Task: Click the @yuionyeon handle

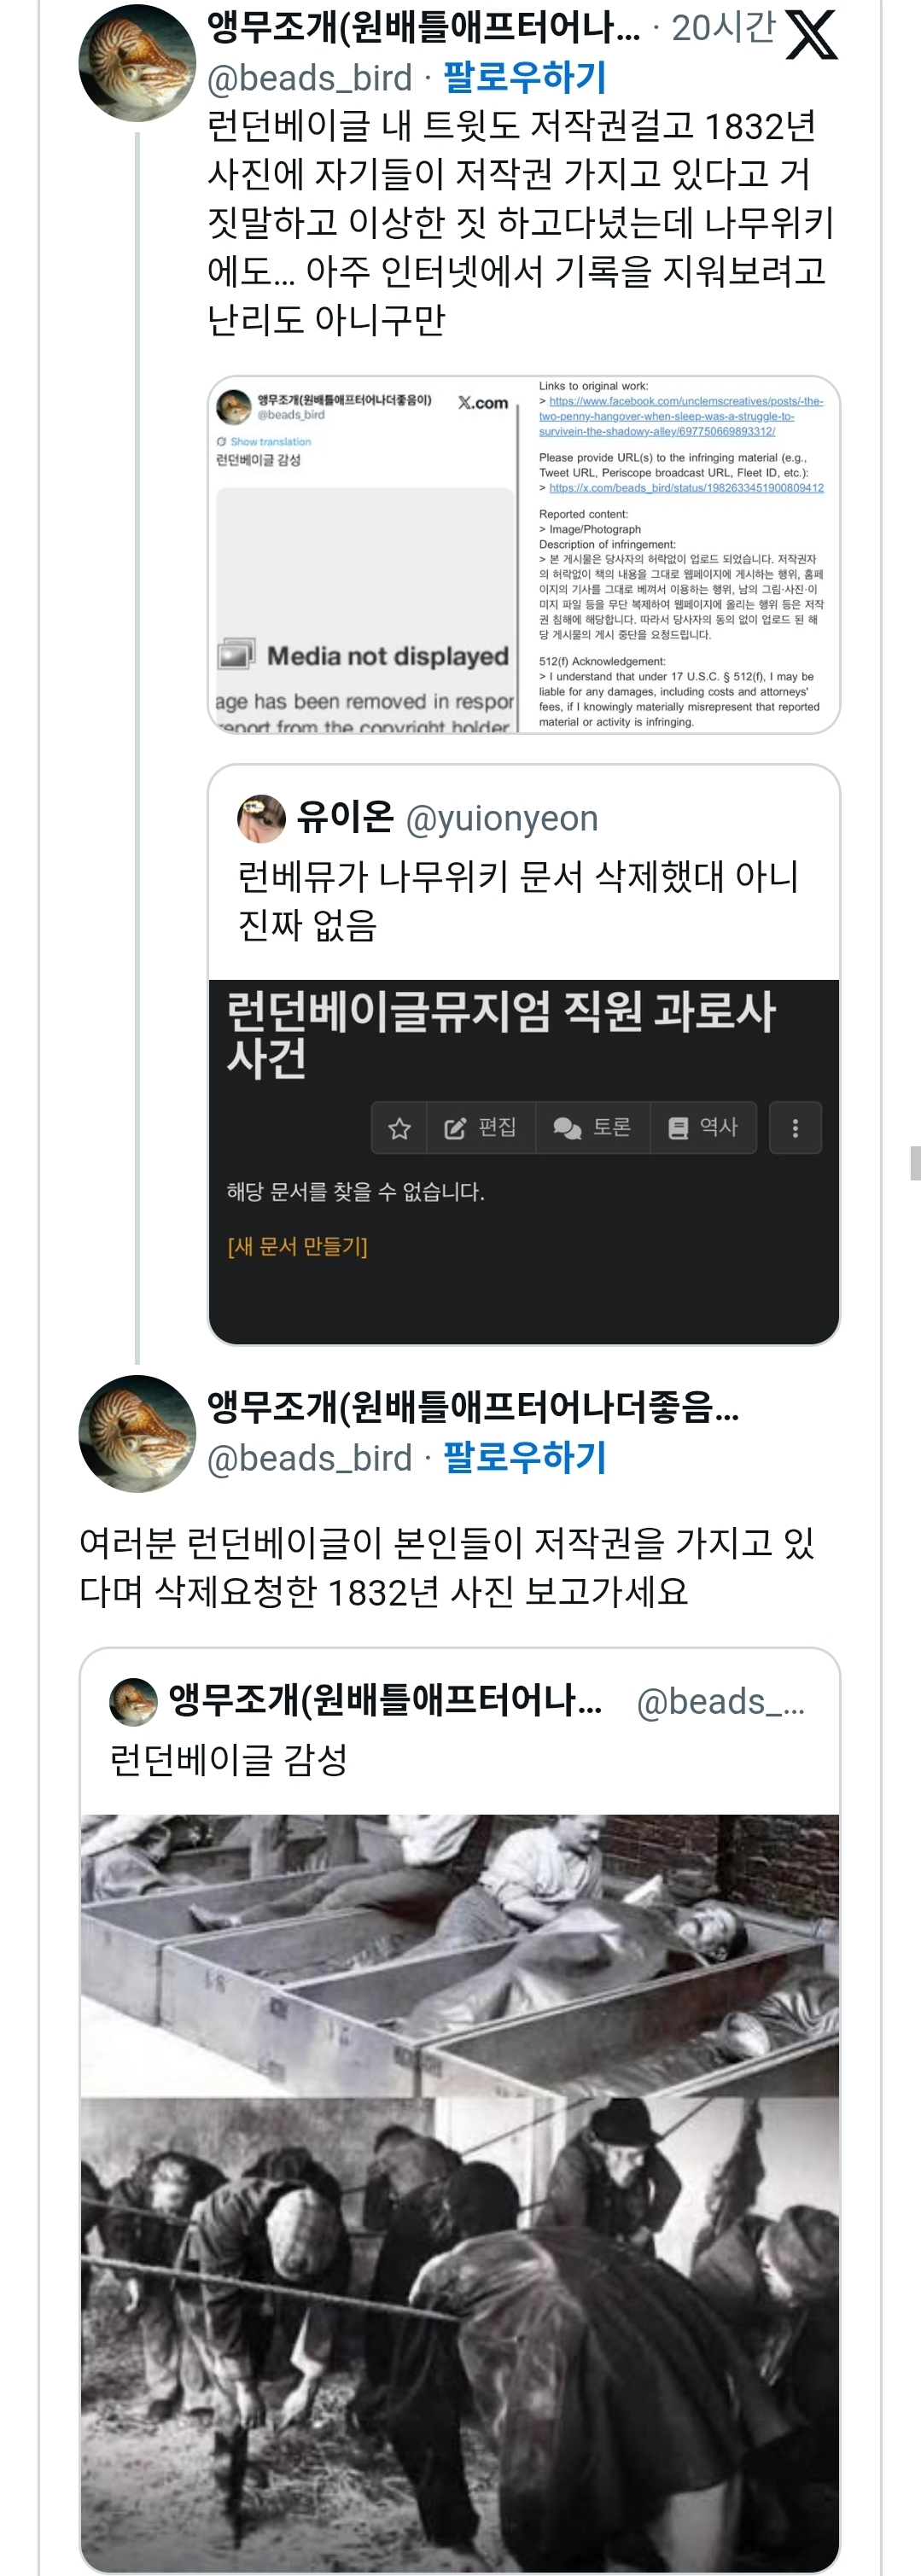Action: tap(501, 819)
